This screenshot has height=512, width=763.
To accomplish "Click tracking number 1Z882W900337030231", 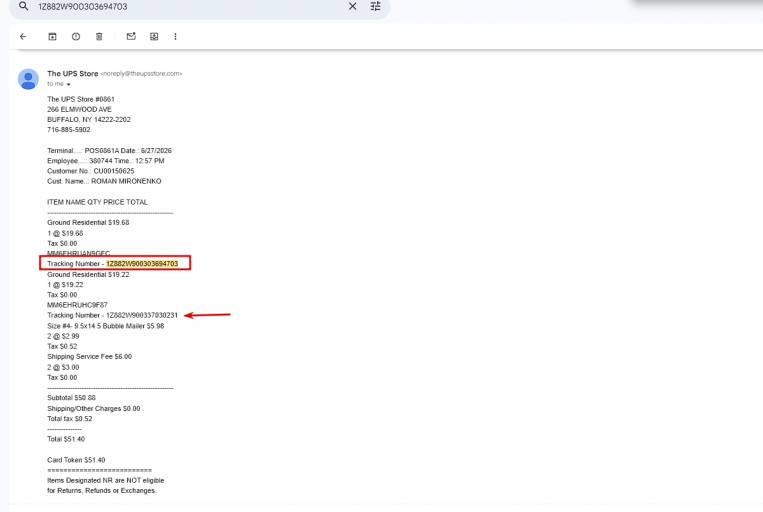I will (142, 315).
